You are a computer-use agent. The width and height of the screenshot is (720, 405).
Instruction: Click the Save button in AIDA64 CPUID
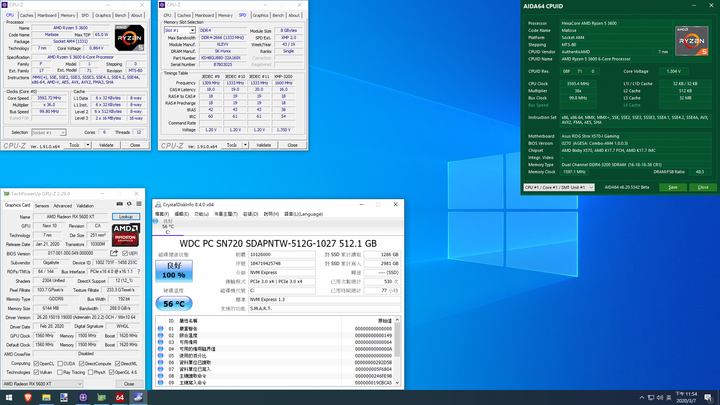[673, 187]
